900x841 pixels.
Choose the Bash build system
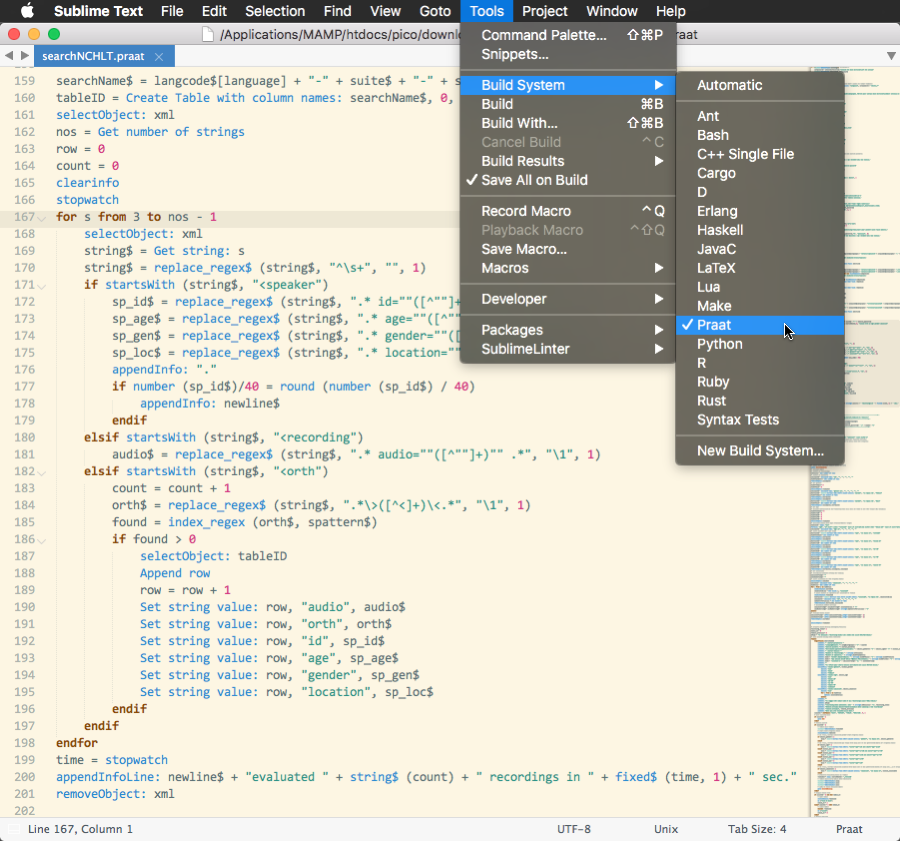click(x=760, y=135)
